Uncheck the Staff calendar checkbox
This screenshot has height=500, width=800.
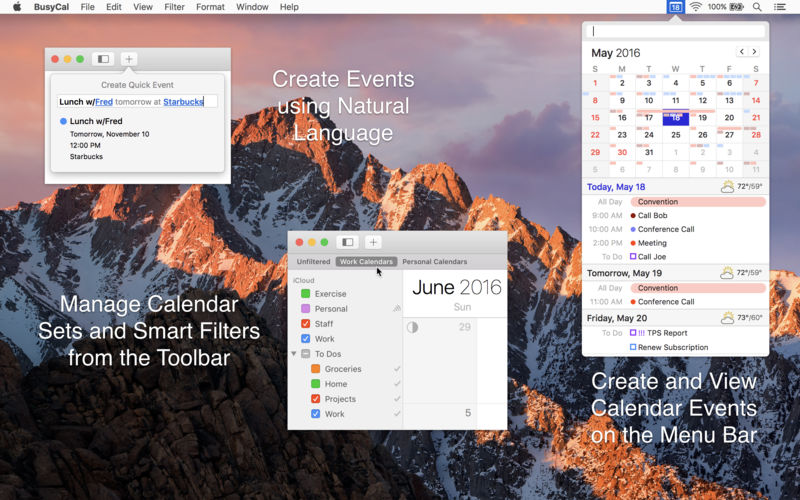(x=306, y=324)
